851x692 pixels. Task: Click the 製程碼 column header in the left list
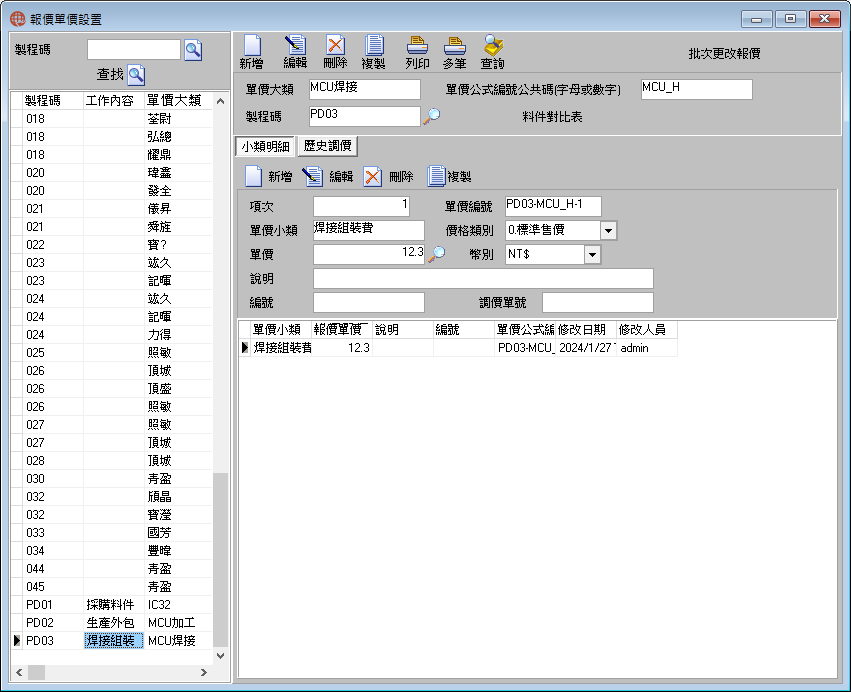[x=53, y=100]
